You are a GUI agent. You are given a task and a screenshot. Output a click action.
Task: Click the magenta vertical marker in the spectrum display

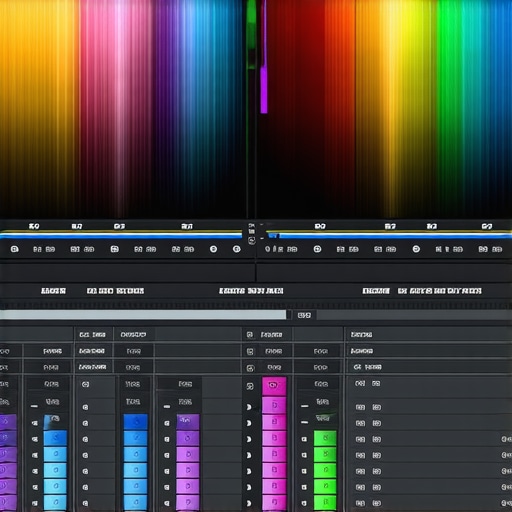click(264, 90)
